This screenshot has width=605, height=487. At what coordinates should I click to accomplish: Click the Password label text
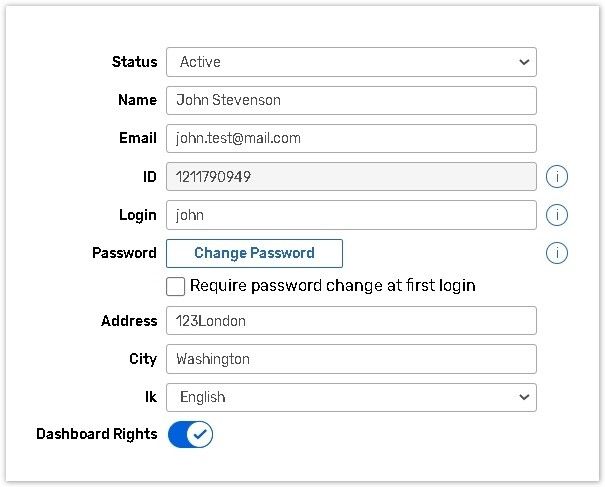tap(124, 253)
